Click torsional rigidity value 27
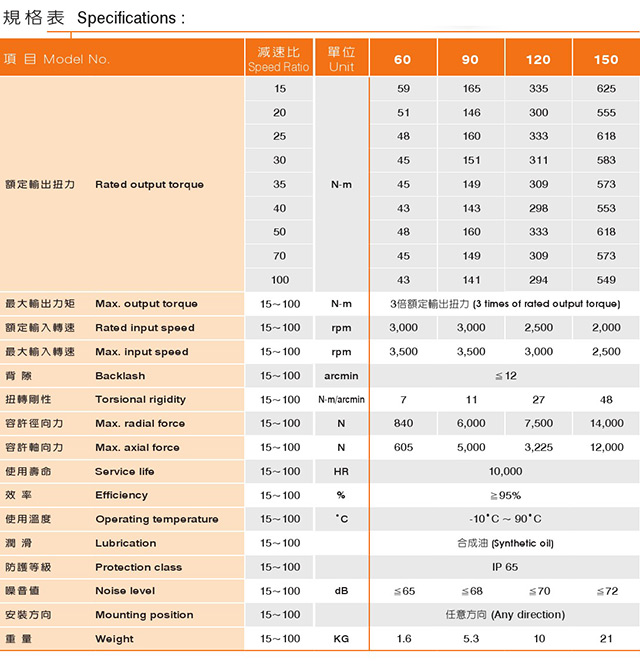The image size is (640, 664). point(538,399)
